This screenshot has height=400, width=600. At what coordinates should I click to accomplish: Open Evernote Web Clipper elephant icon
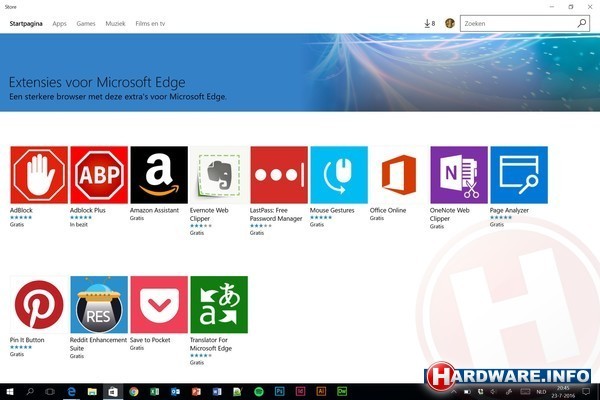(219, 175)
